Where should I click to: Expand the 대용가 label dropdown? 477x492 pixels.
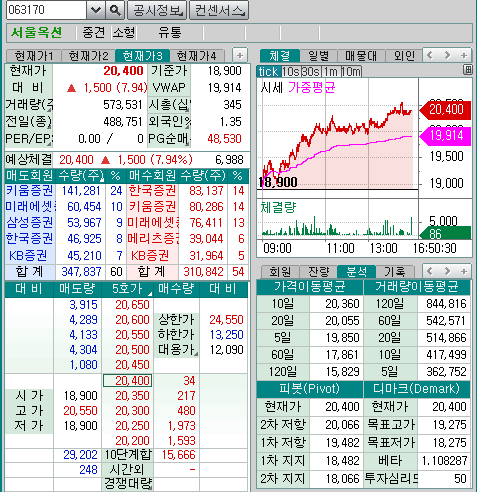[196, 354]
